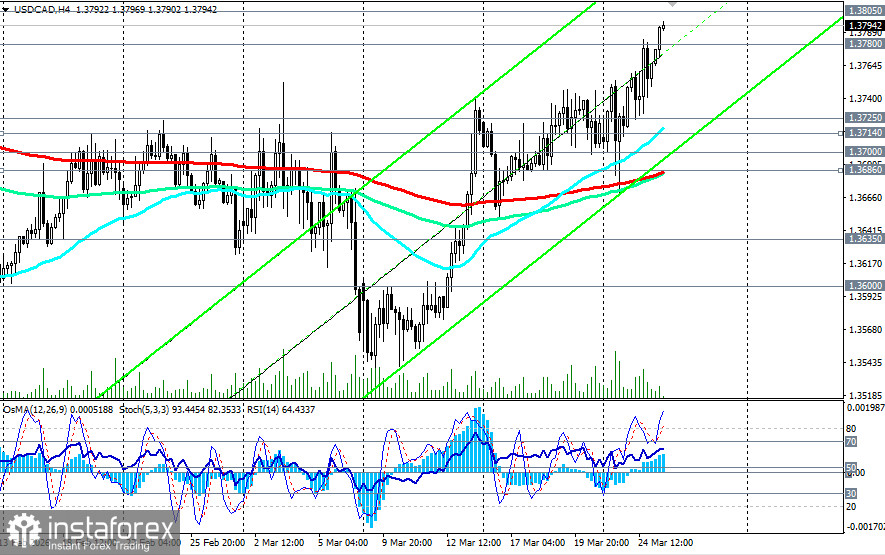Click the 1.35435 price scale value
The height and width of the screenshot is (555, 885).
[x=865, y=362]
